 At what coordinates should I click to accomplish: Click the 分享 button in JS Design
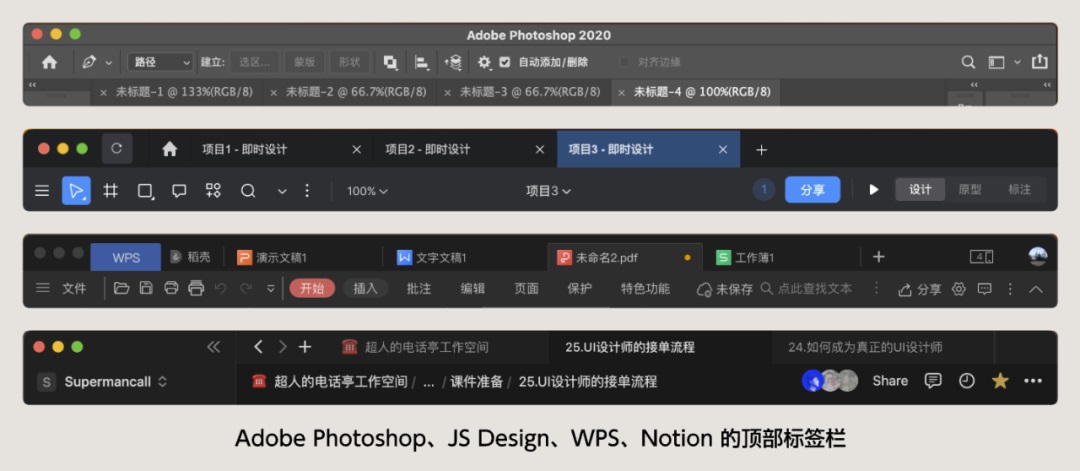[813, 190]
